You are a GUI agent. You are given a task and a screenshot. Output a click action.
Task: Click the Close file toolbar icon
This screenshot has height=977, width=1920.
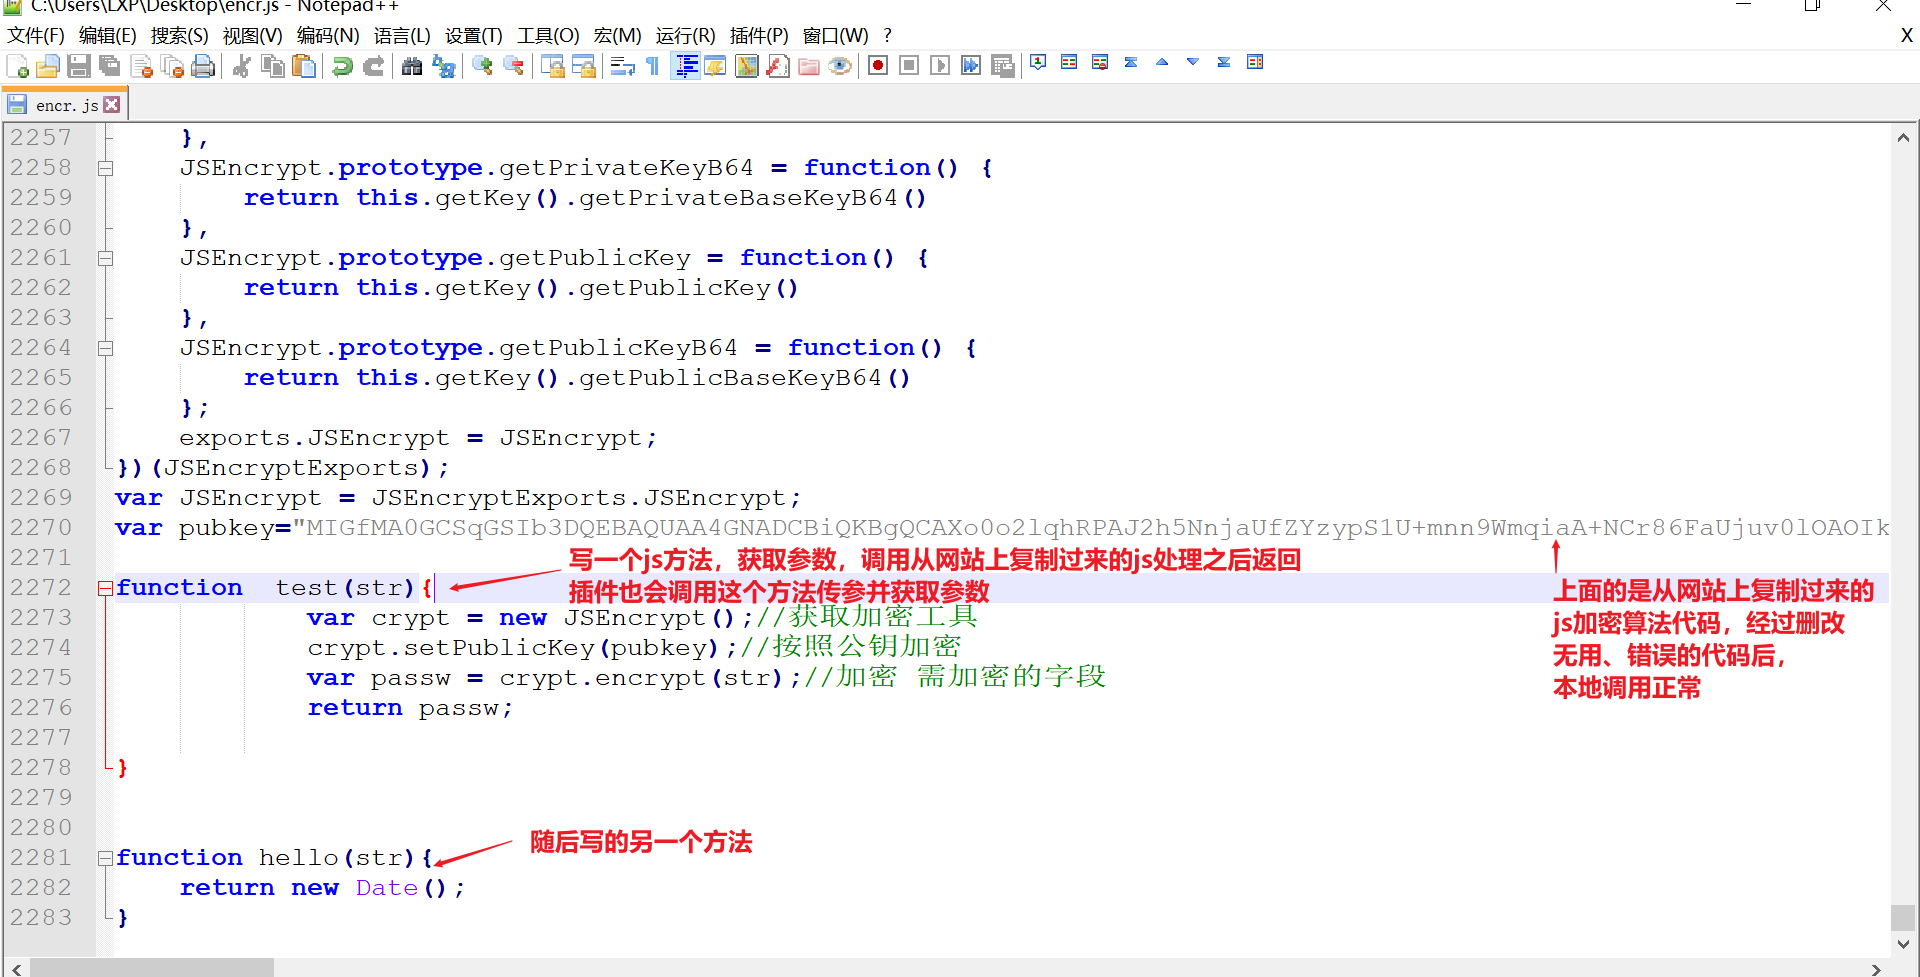pos(141,66)
